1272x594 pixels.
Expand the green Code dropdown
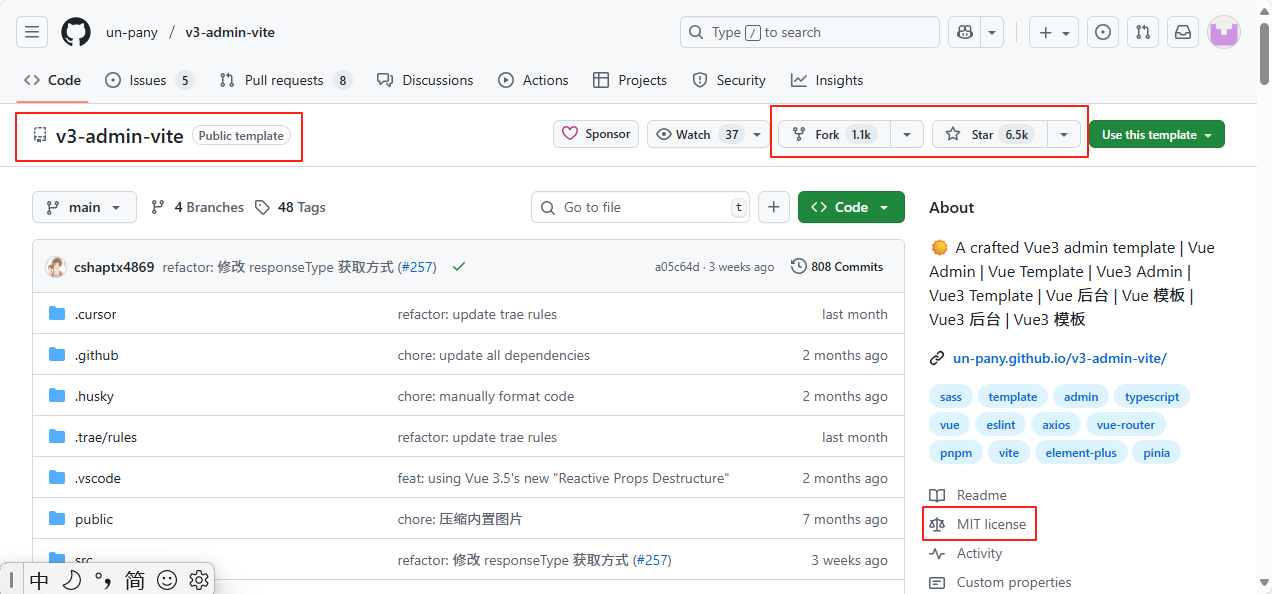(851, 207)
